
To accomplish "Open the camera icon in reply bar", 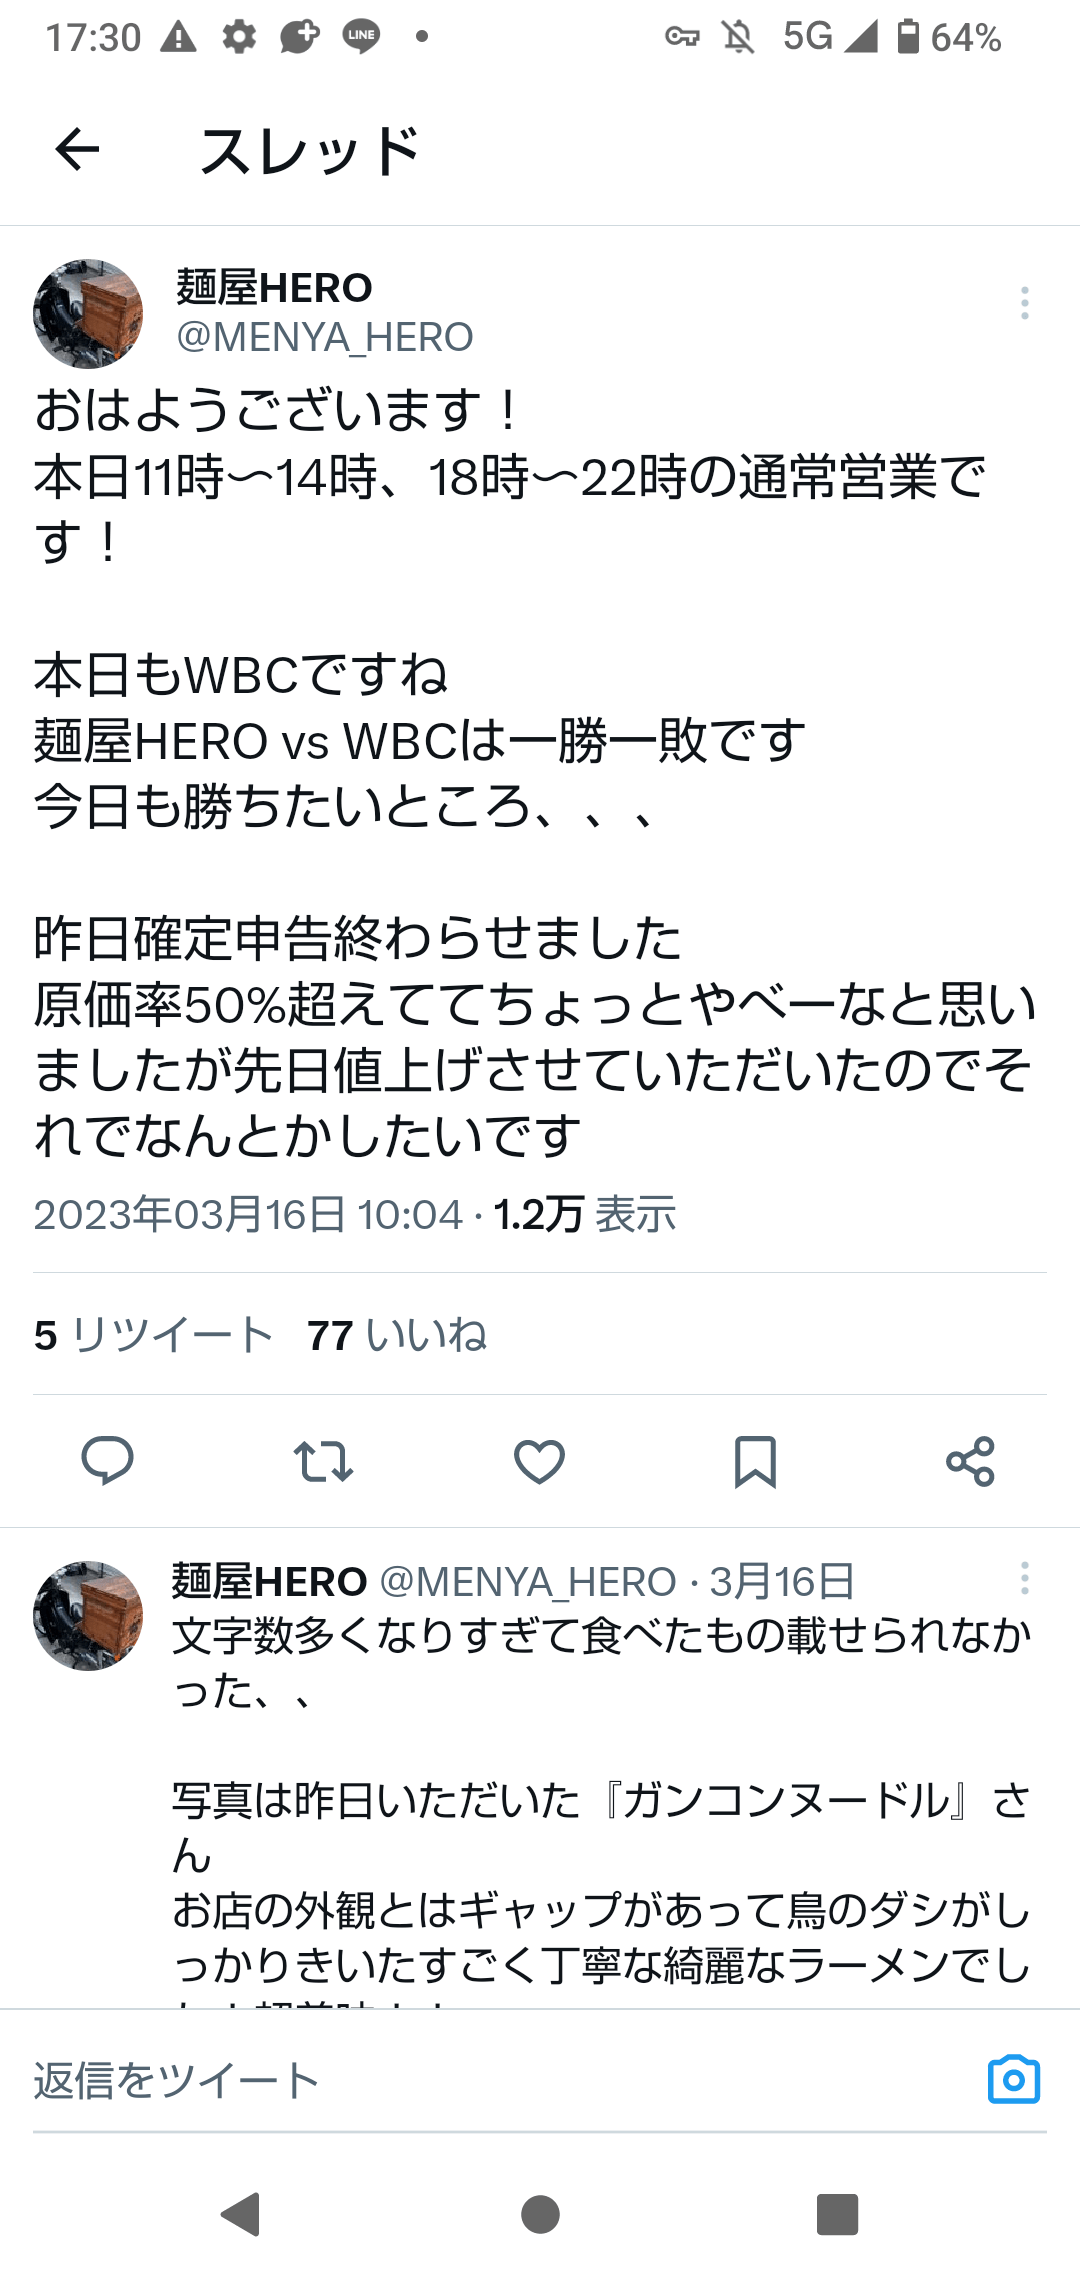I will (1014, 2080).
